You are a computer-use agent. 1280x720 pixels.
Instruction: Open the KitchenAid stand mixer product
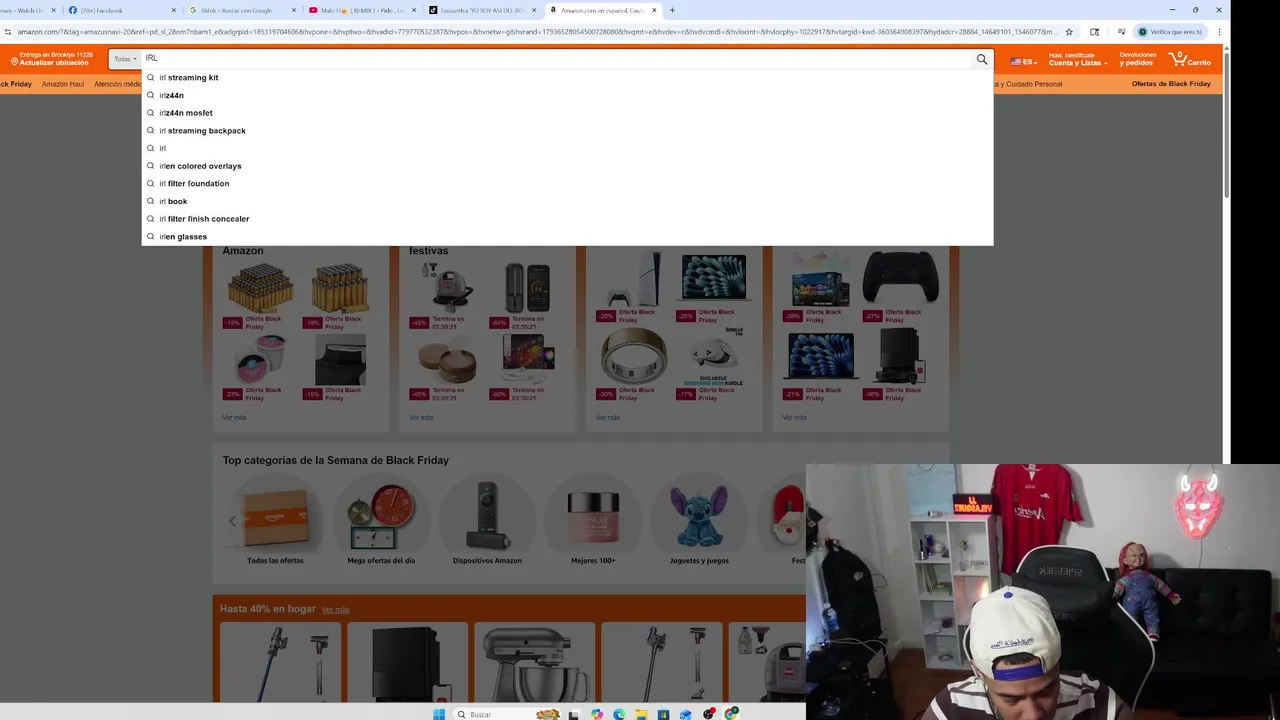534,662
